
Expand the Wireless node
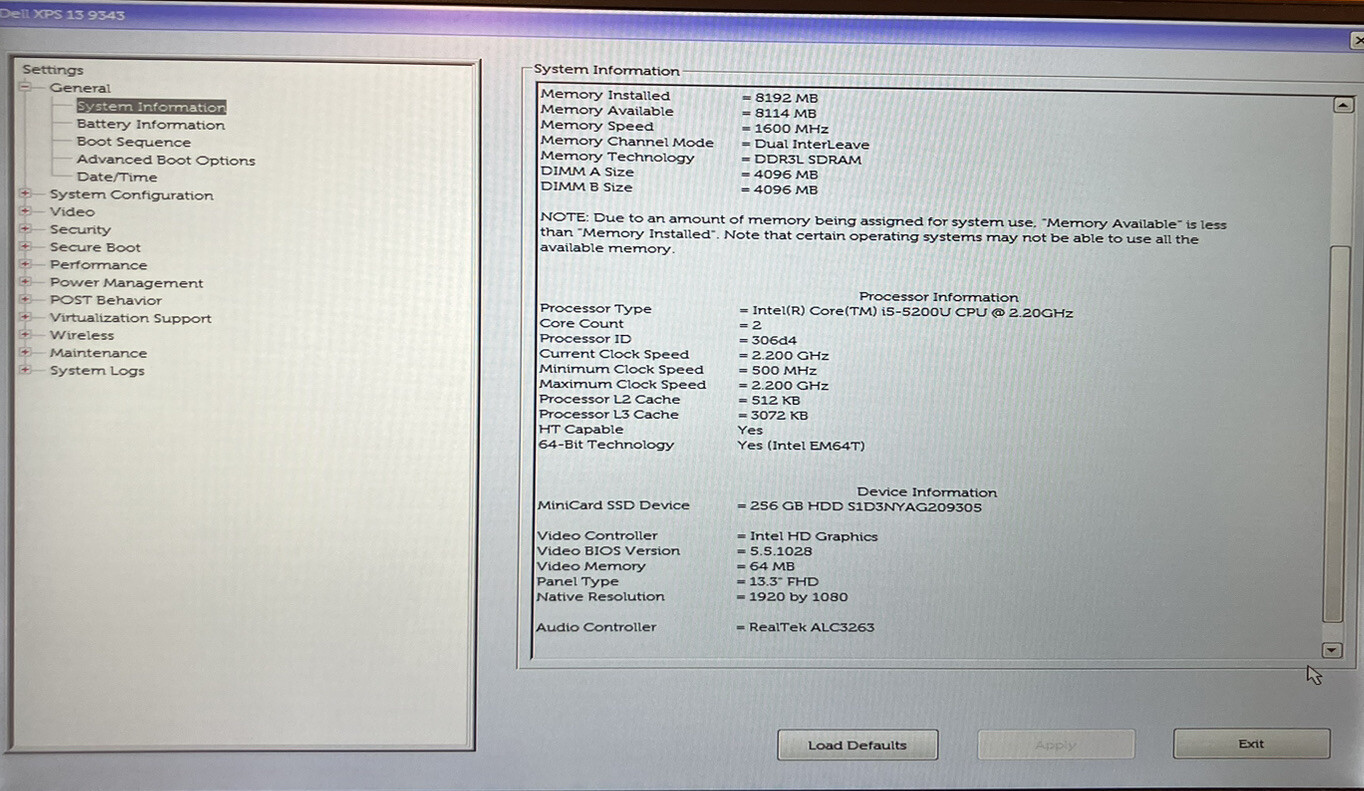tap(26, 335)
